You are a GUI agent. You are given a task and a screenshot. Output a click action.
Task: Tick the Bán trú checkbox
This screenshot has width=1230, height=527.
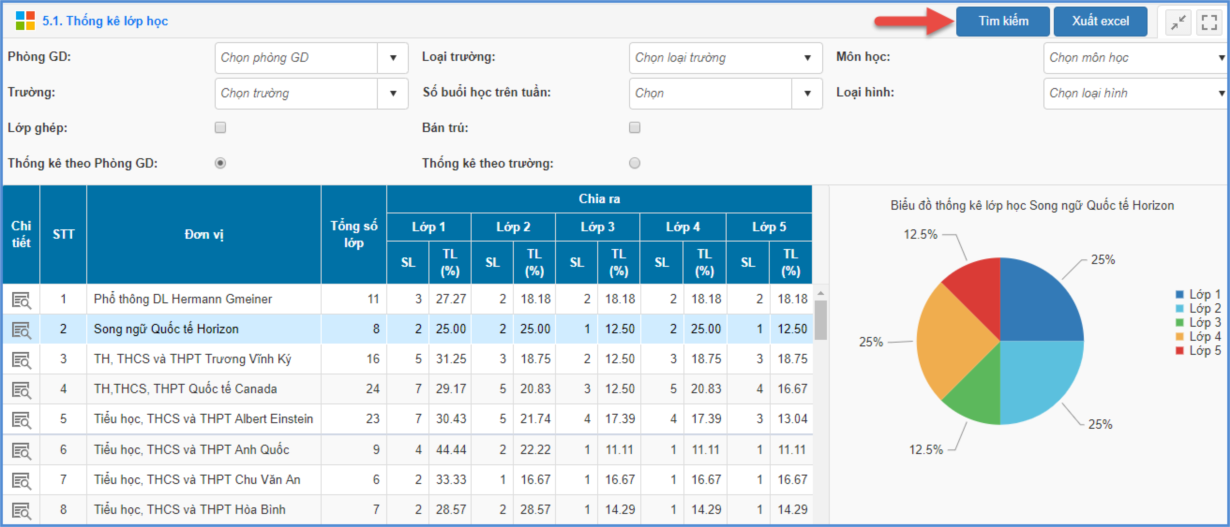(x=634, y=128)
